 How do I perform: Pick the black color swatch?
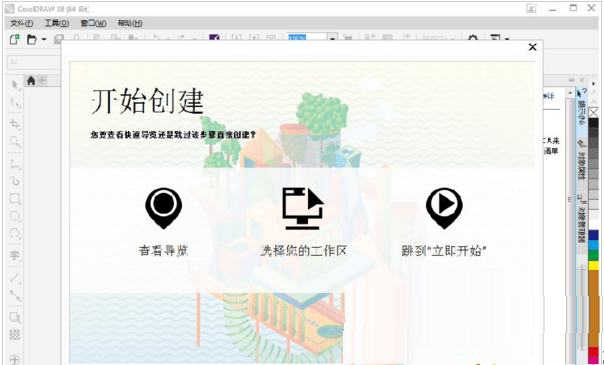click(594, 123)
